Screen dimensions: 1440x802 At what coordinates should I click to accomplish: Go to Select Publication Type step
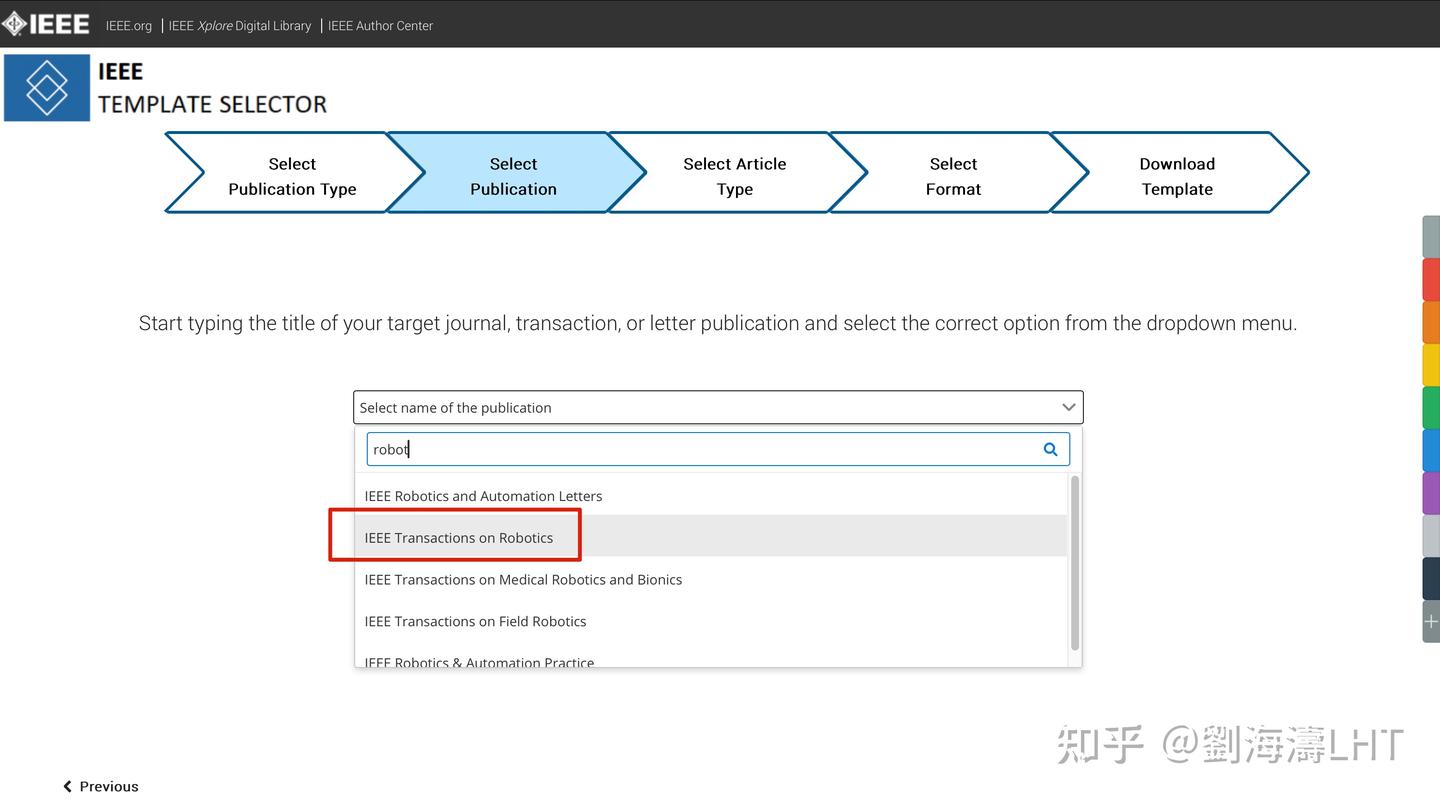point(292,176)
